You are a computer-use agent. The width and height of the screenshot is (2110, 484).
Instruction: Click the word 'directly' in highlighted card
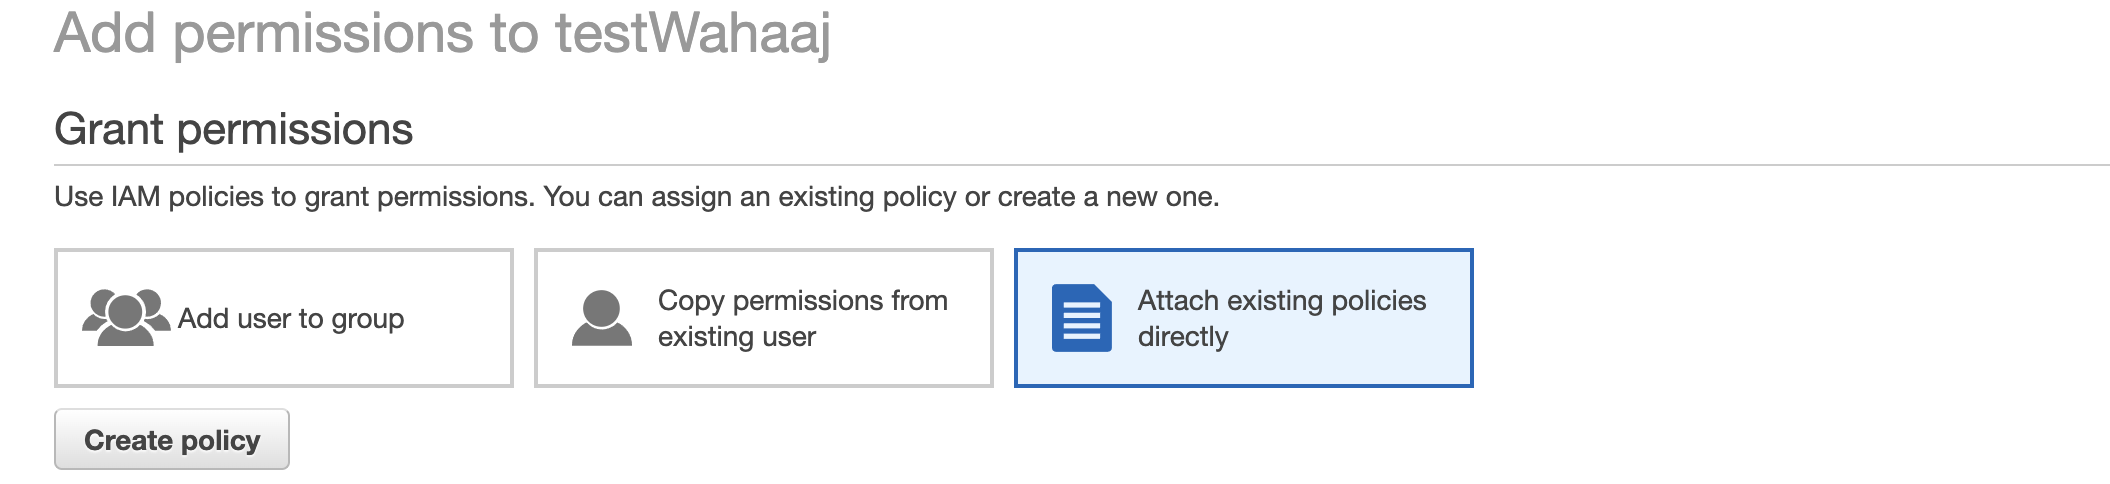tap(1182, 337)
